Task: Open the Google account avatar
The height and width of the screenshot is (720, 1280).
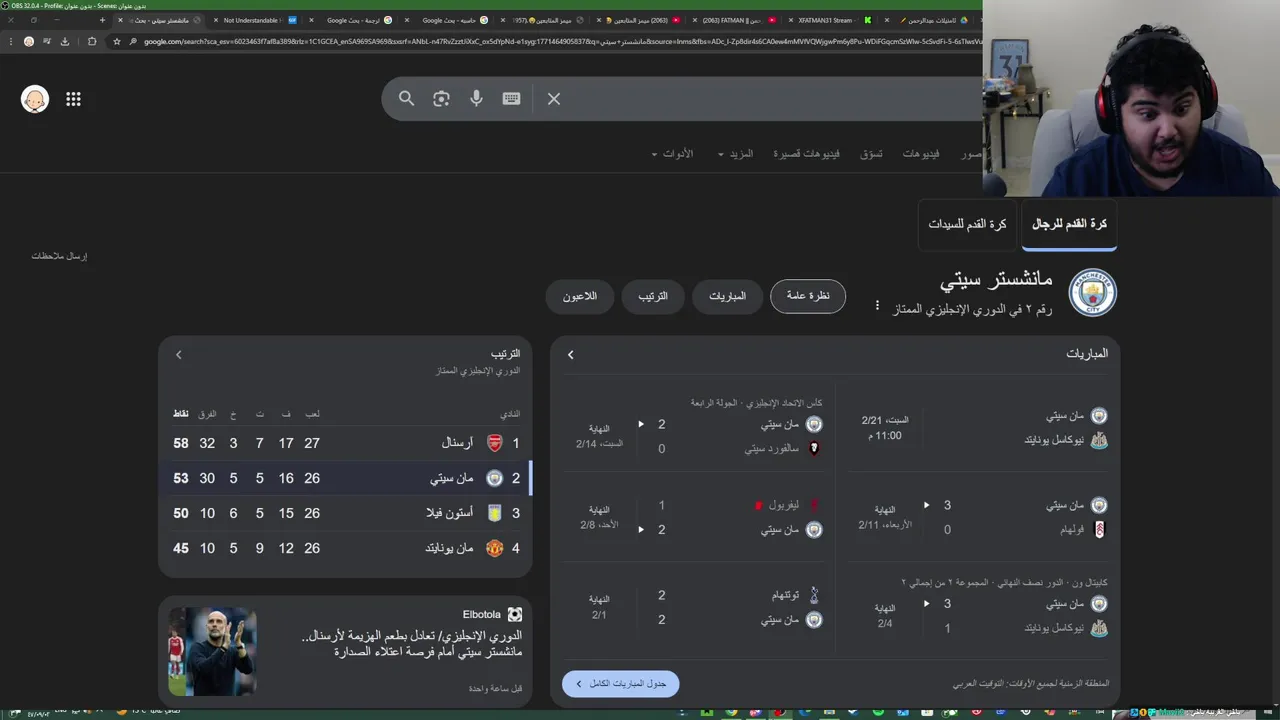Action: click(x=35, y=99)
